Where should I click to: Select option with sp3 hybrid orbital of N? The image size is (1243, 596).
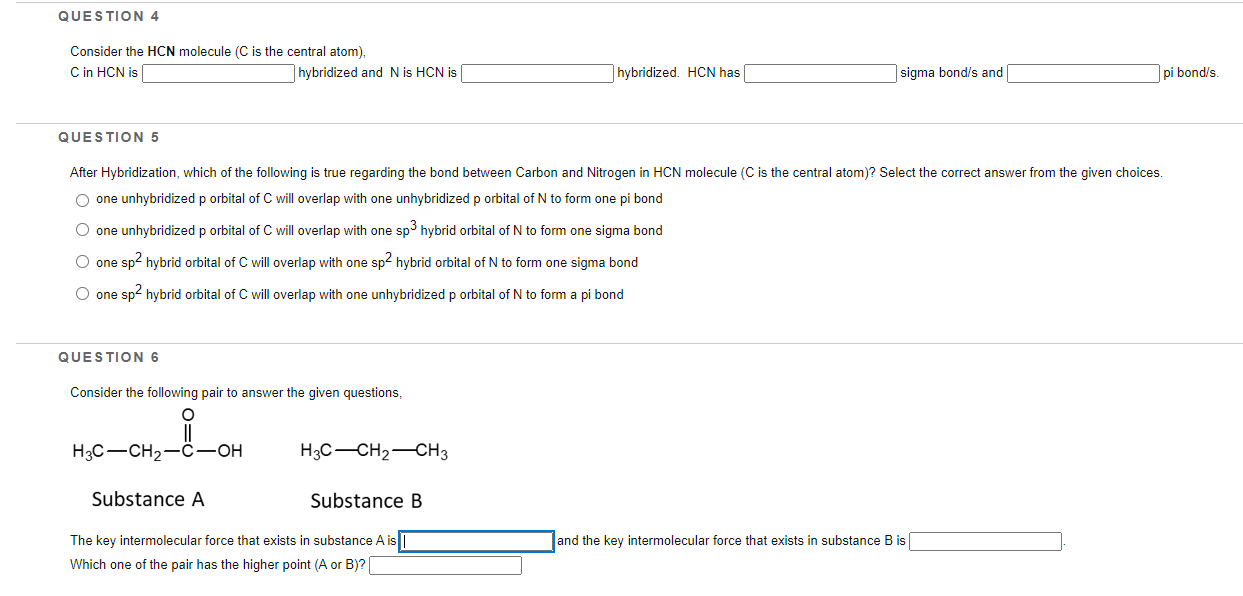pos(82,229)
